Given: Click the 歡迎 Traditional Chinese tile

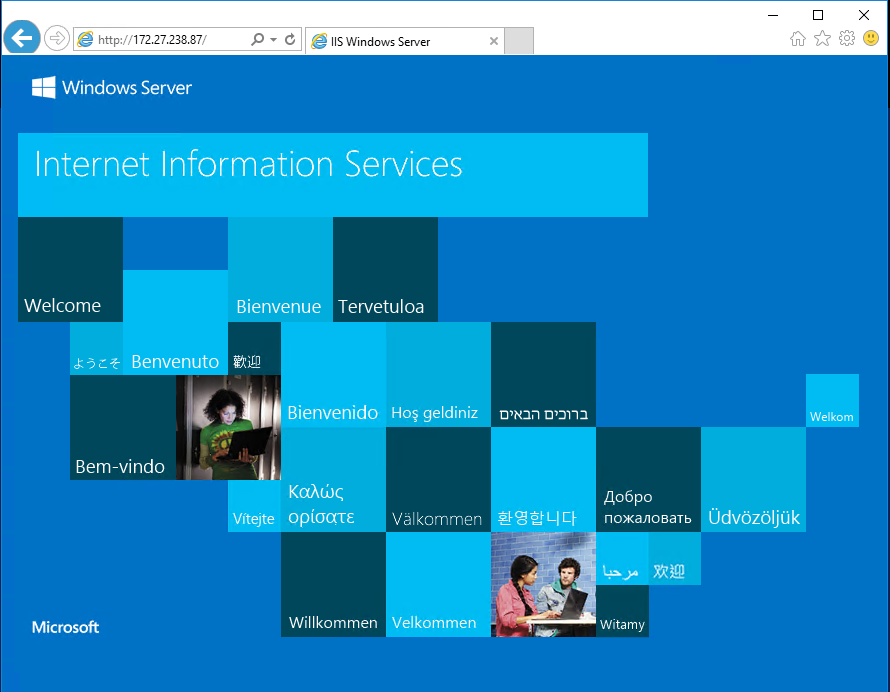Looking at the screenshot, I should pyautogui.click(x=254, y=349).
